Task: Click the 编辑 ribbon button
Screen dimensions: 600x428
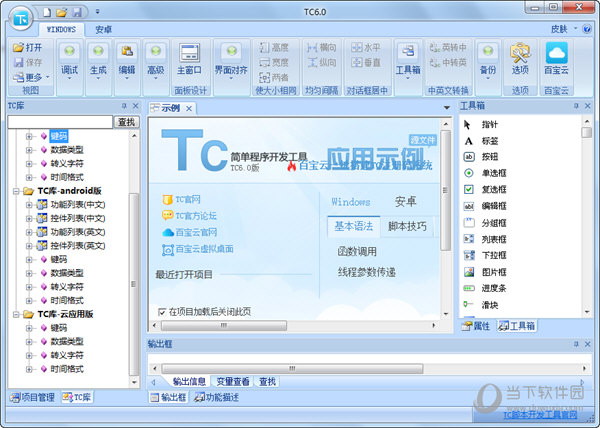Action: (127, 62)
